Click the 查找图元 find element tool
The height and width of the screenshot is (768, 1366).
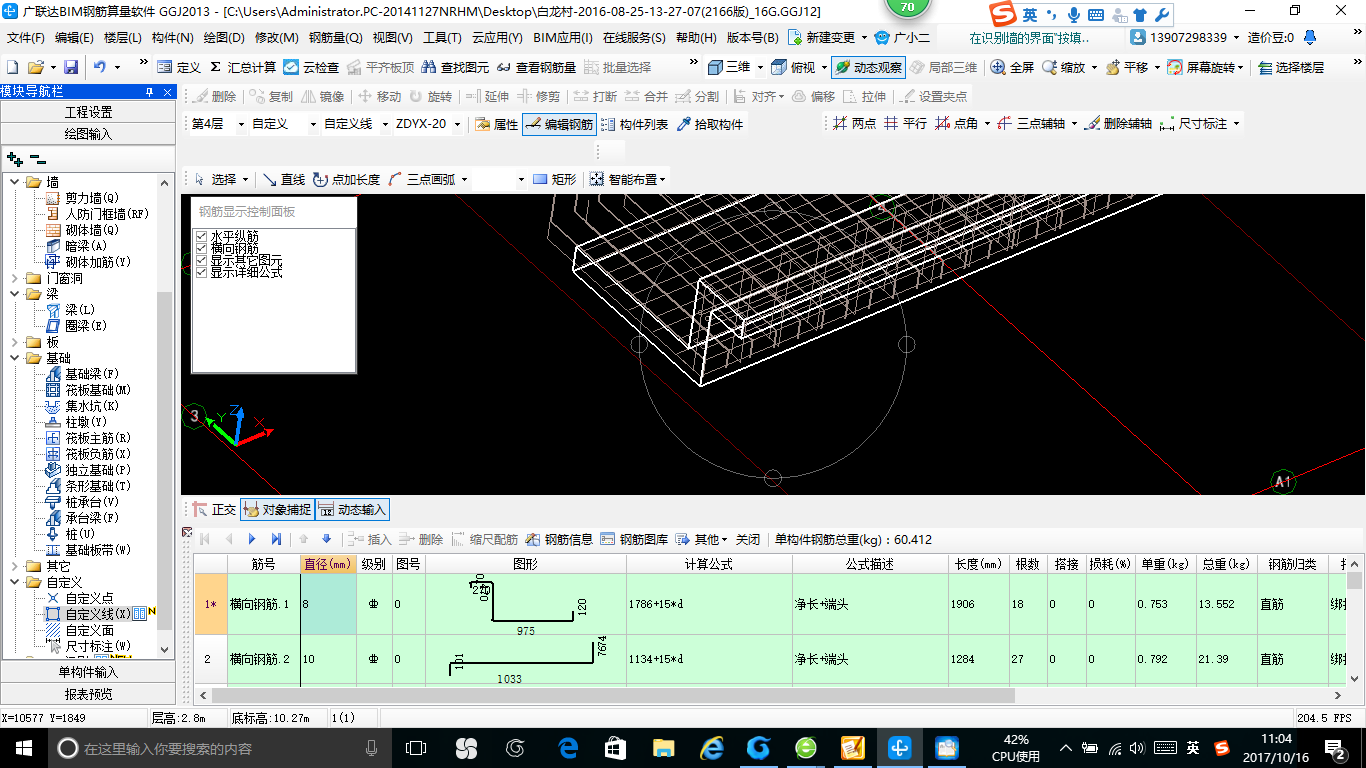pos(456,67)
